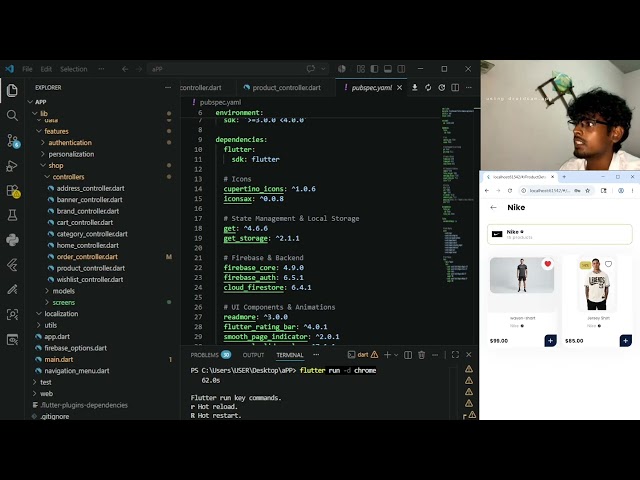Open the Extensions view icon

13,191
